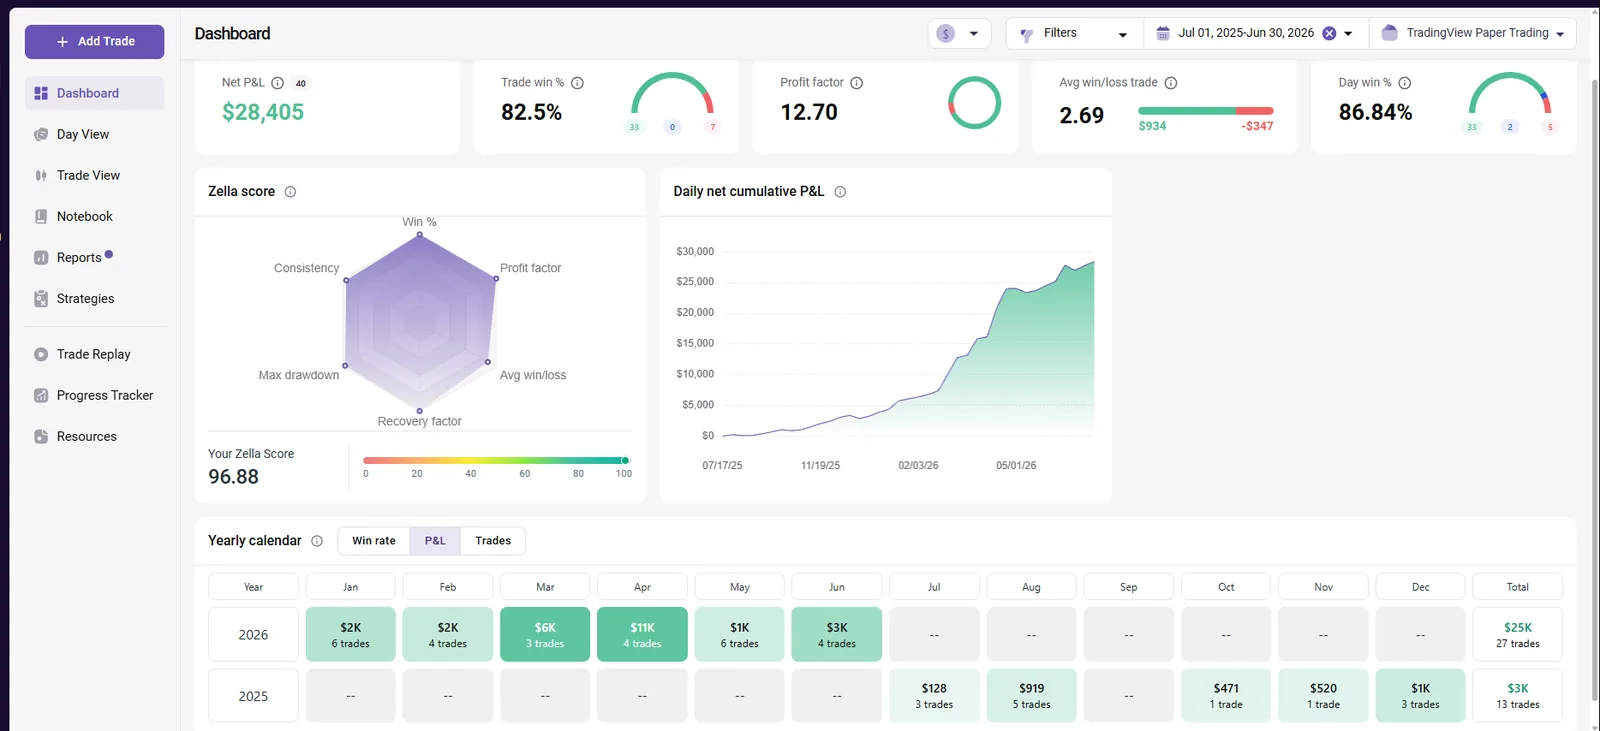Click the Zella Score slider marker
This screenshot has height=731, width=1600.
[625, 461]
